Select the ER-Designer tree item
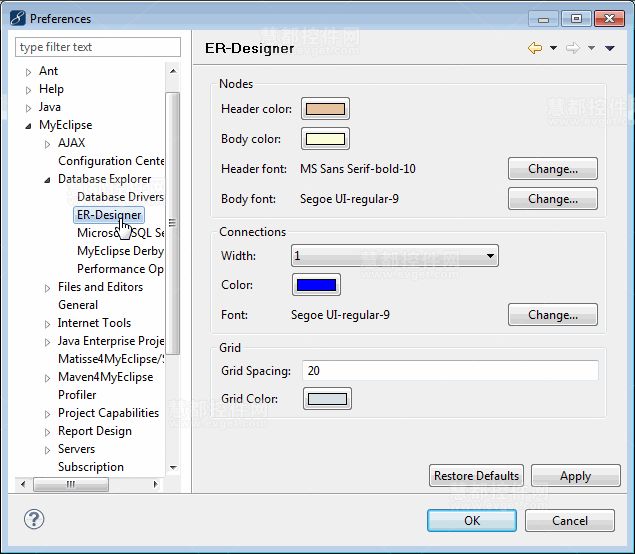The width and height of the screenshot is (635, 554). tap(109, 215)
